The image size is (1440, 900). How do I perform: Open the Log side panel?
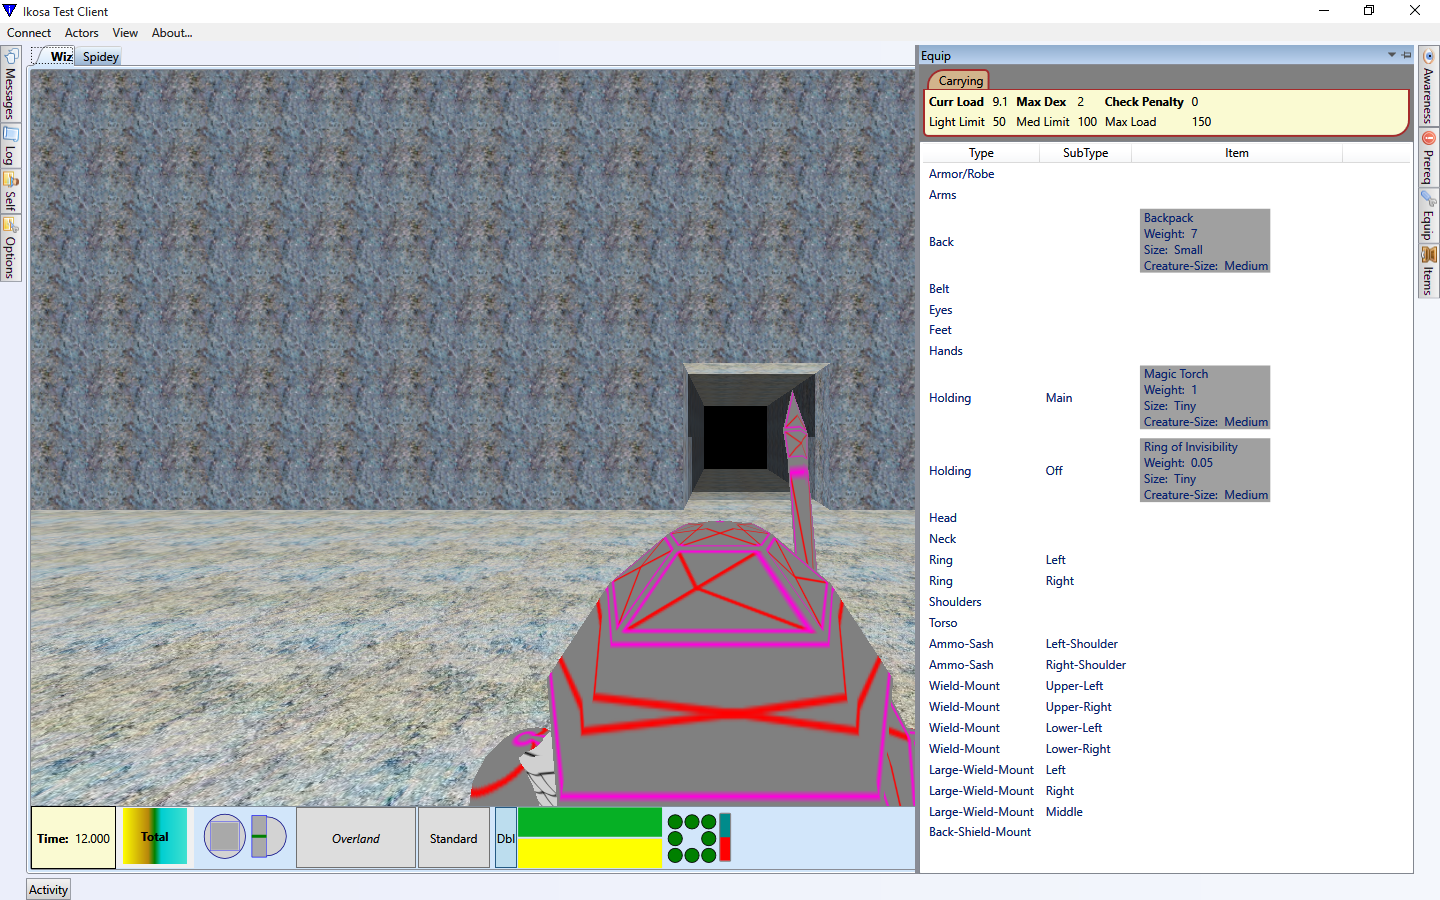[10, 146]
